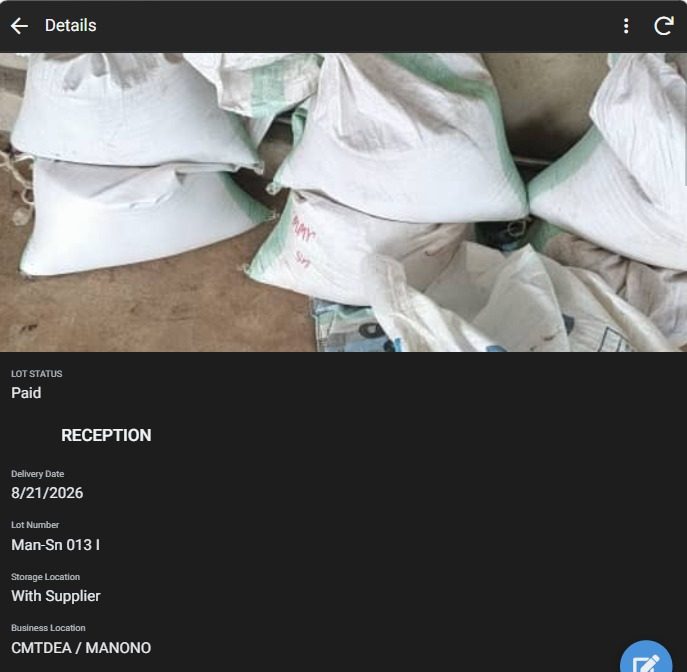The image size is (687, 672).
Task: Select lot number 'Man-Sn 013 I'
Action: (56, 545)
